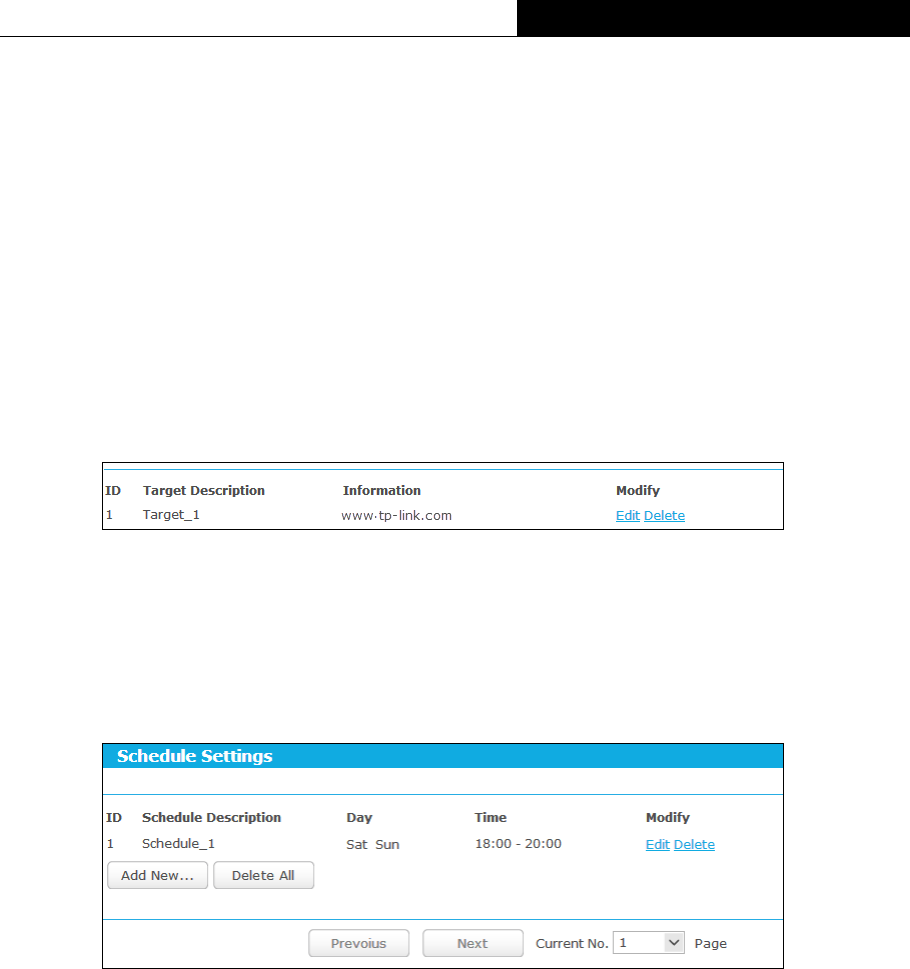Go to Previous page of schedules
Image resolution: width=910 pixels, height=969 pixels.
pyautogui.click(x=358, y=943)
